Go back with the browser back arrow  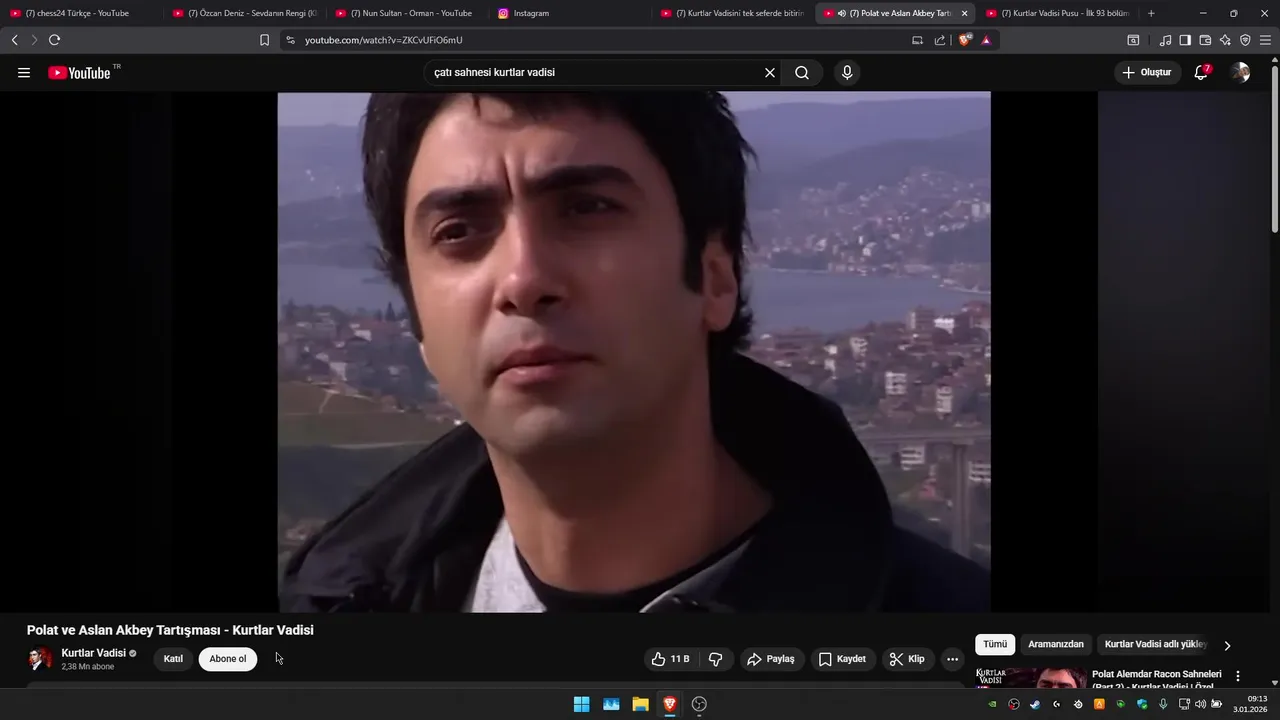(x=14, y=40)
